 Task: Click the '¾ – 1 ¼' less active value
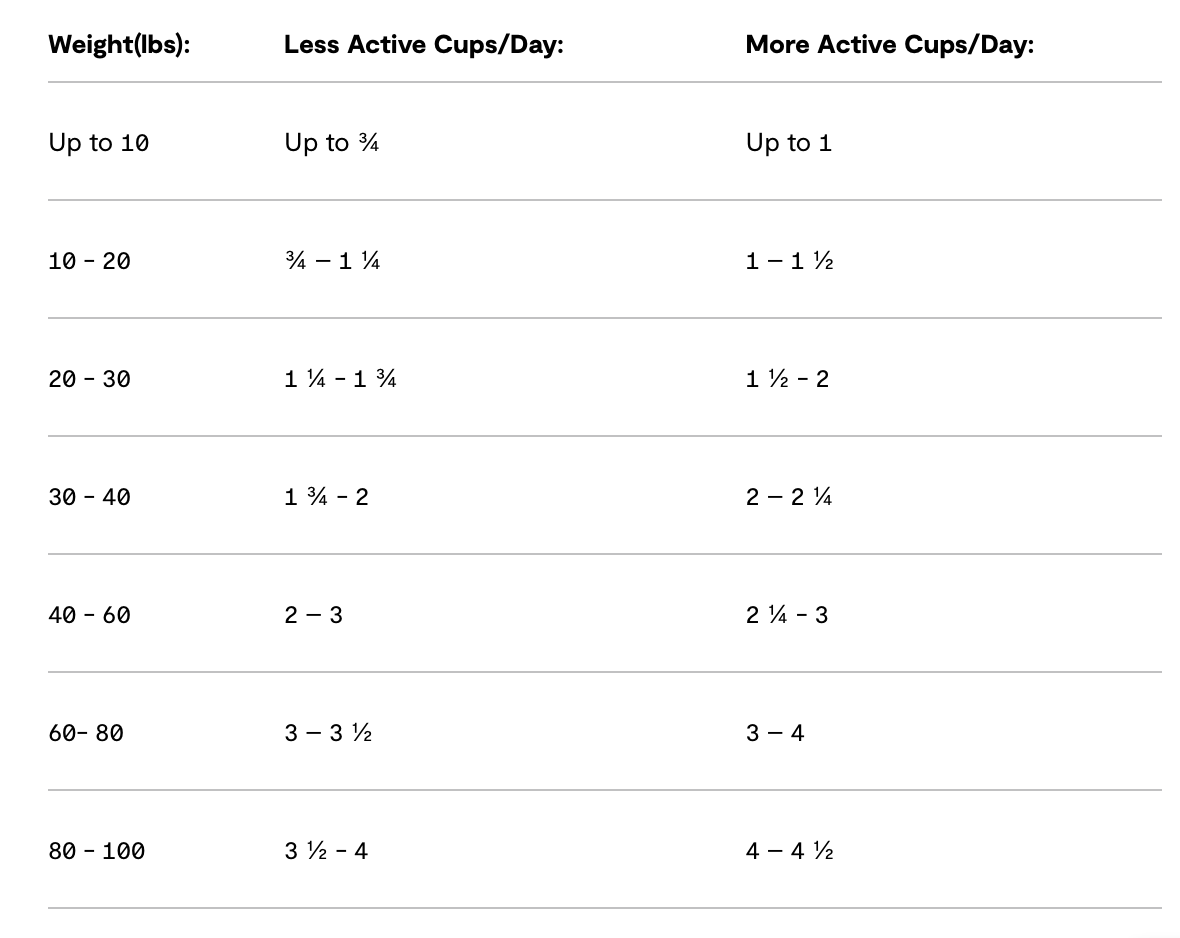click(331, 261)
